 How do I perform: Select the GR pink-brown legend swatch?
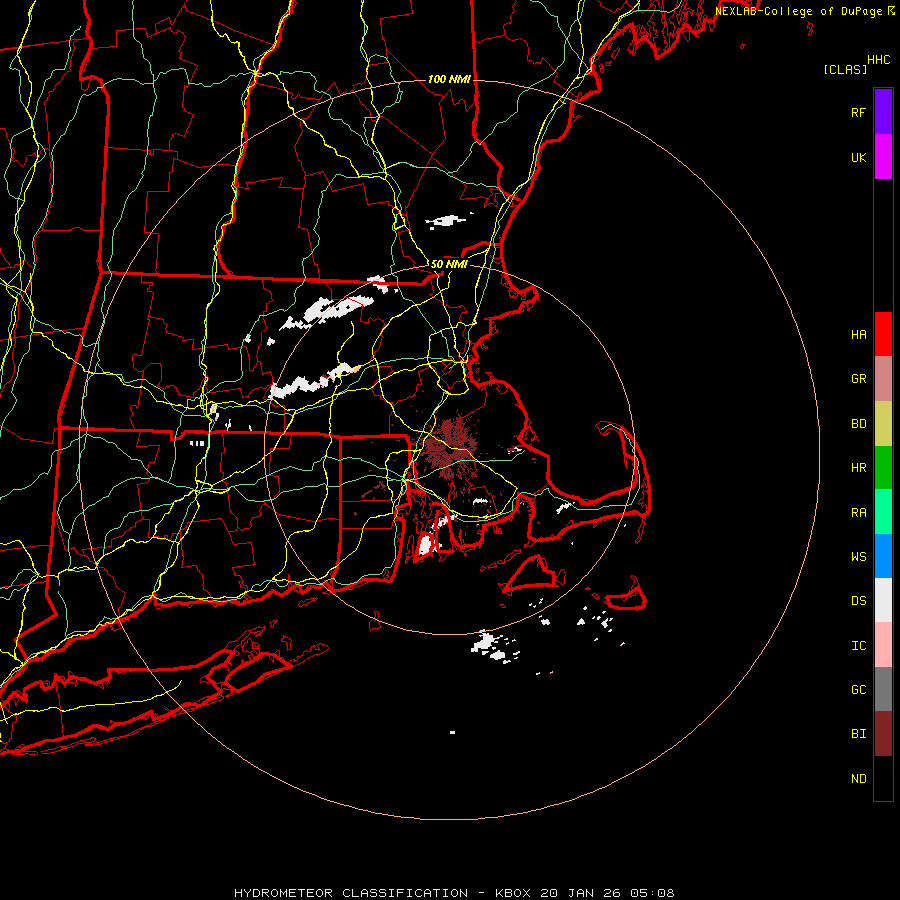click(883, 379)
